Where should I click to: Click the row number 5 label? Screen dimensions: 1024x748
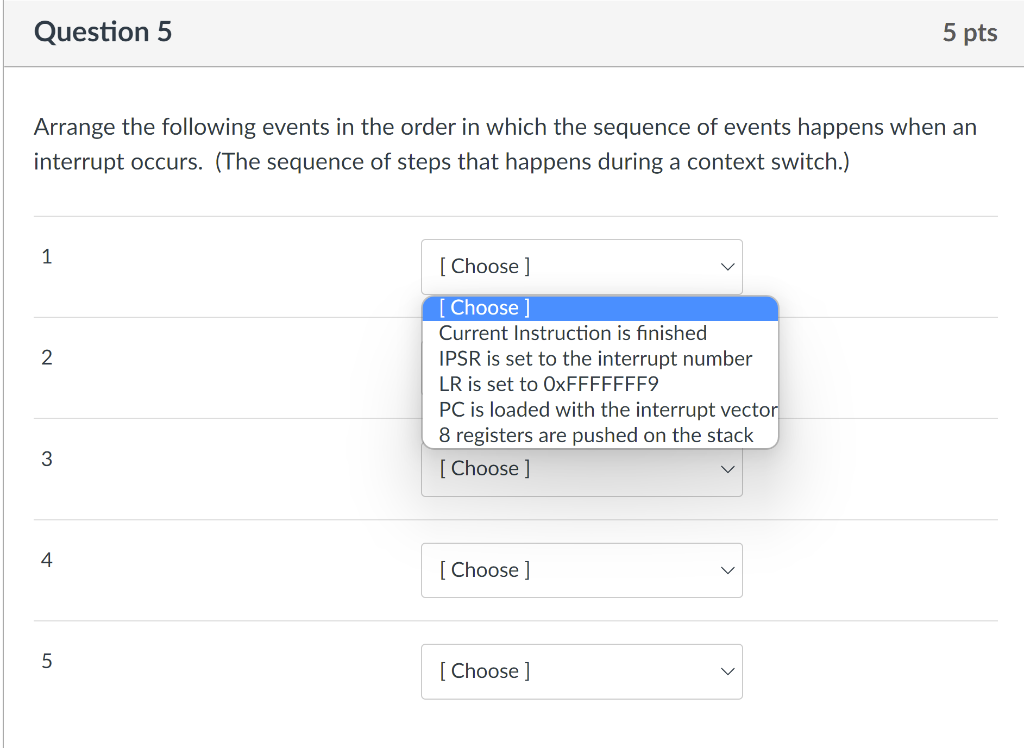coord(46,661)
